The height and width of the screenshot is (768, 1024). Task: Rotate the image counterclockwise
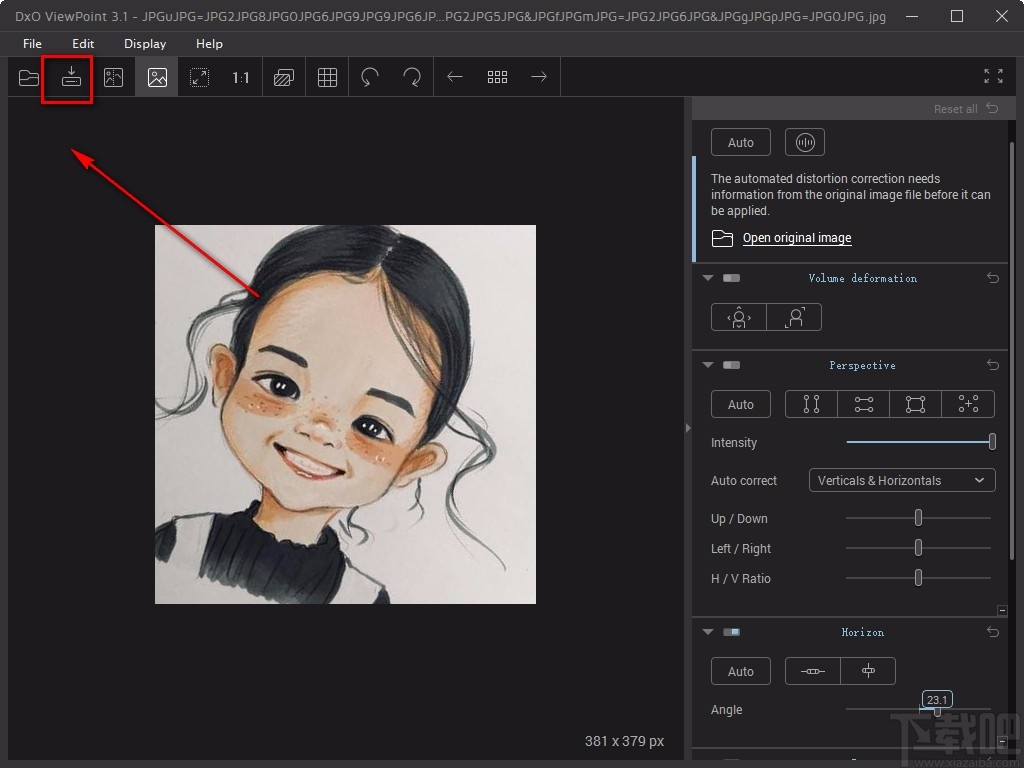click(x=369, y=77)
